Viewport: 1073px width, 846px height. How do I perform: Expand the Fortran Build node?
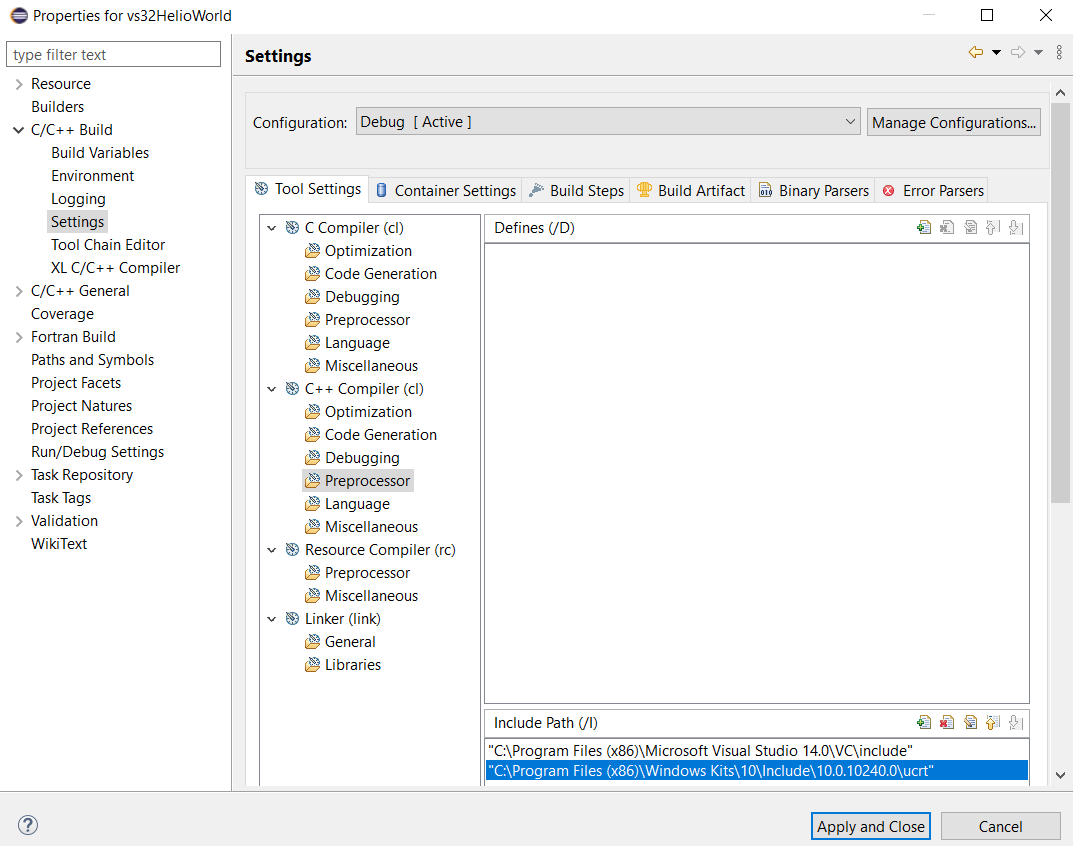coord(19,337)
